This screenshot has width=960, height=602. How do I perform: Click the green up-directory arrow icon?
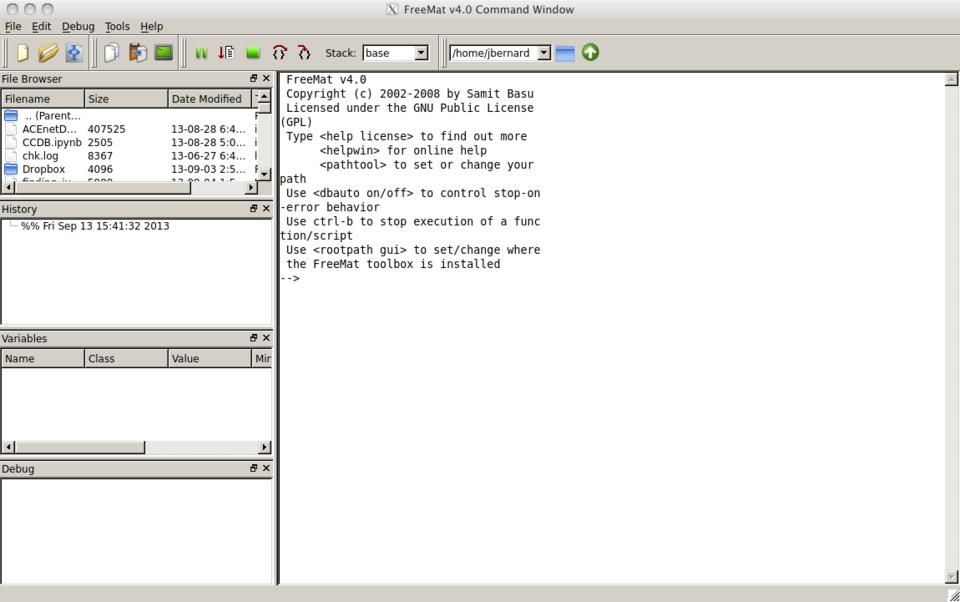pos(590,52)
